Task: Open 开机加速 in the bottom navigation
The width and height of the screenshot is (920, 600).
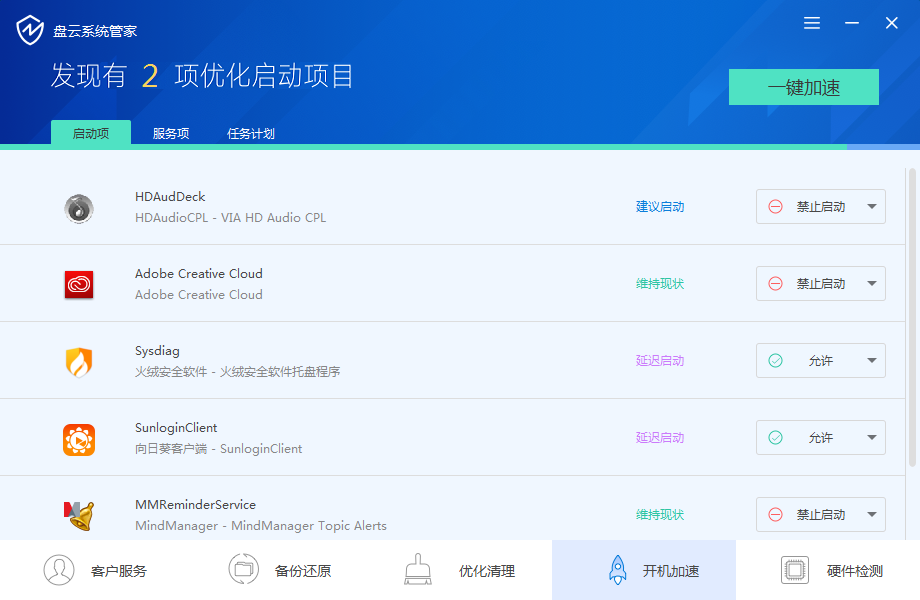Action: point(644,570)
